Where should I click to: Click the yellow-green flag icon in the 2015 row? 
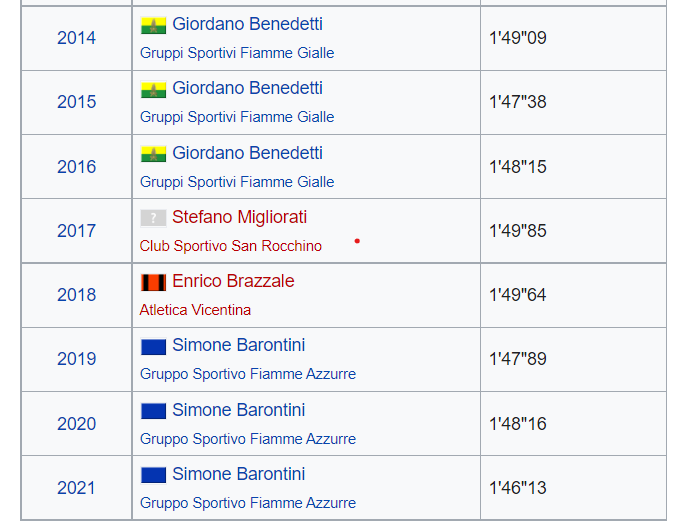[153, 90]
